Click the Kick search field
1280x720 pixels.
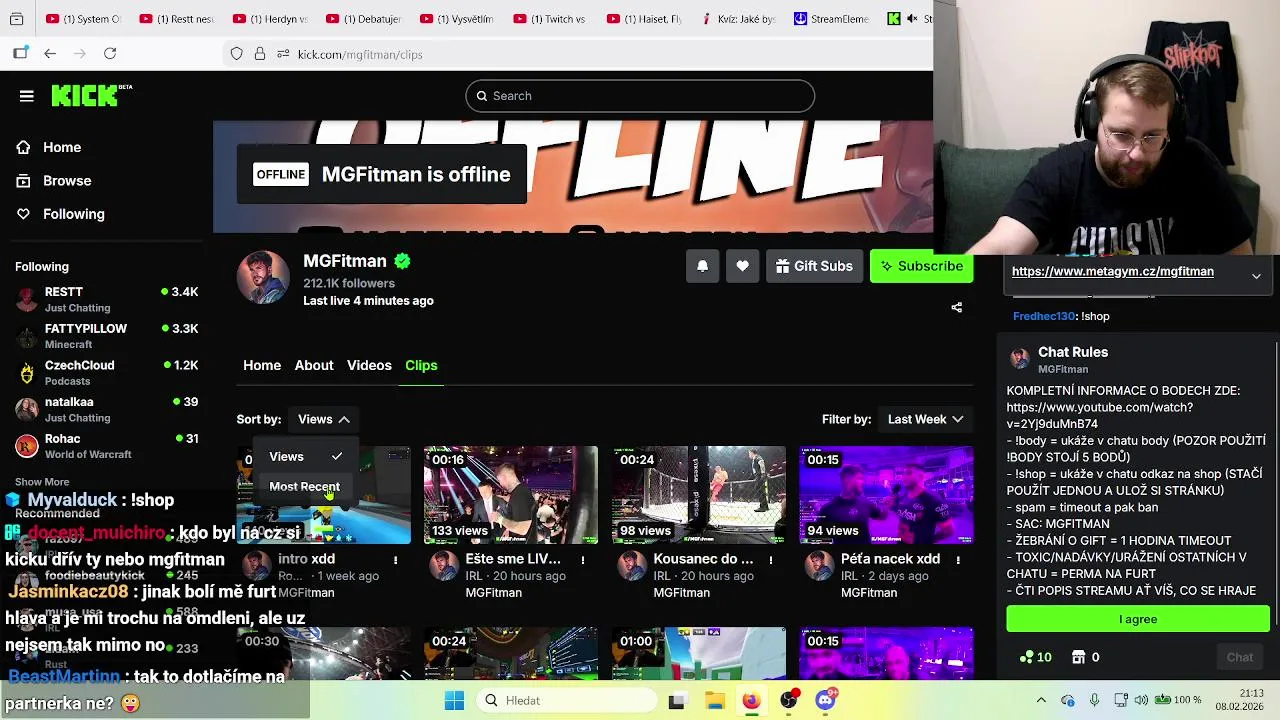[x=640, y=96]
